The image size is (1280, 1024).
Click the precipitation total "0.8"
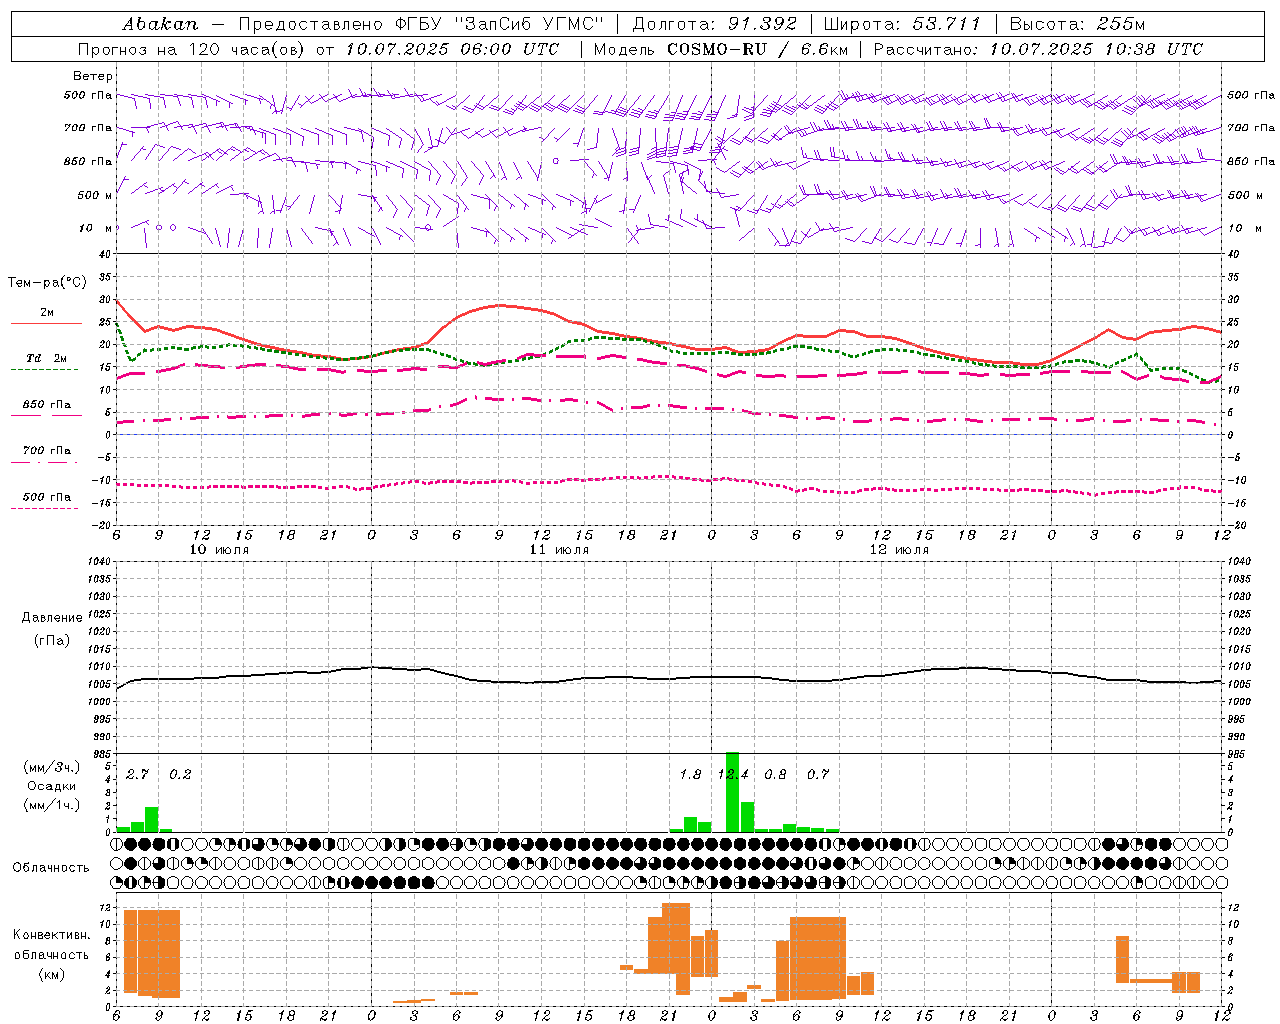coord(775,774)
